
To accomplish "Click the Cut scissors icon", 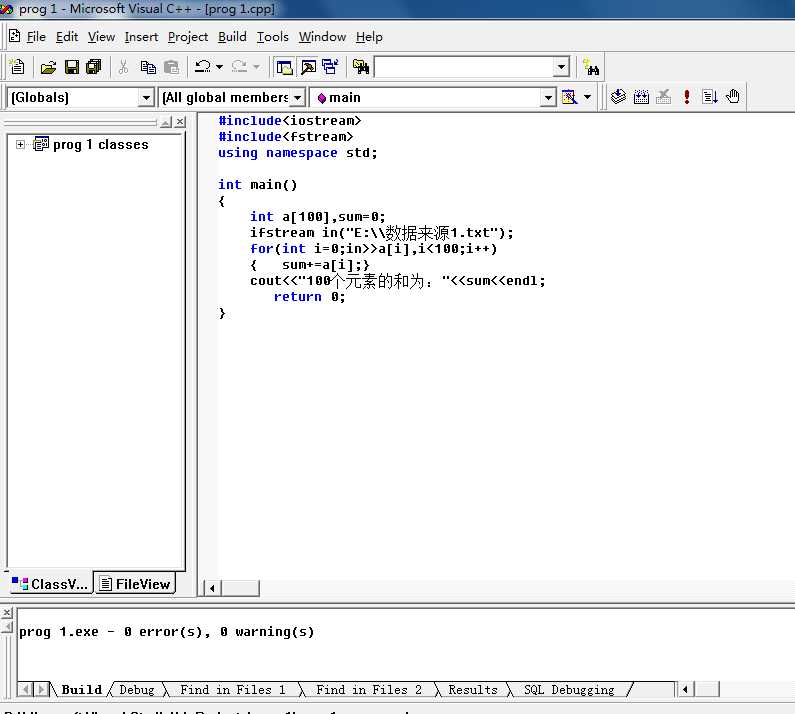I will pyautogui.click(x=123, y=67).
